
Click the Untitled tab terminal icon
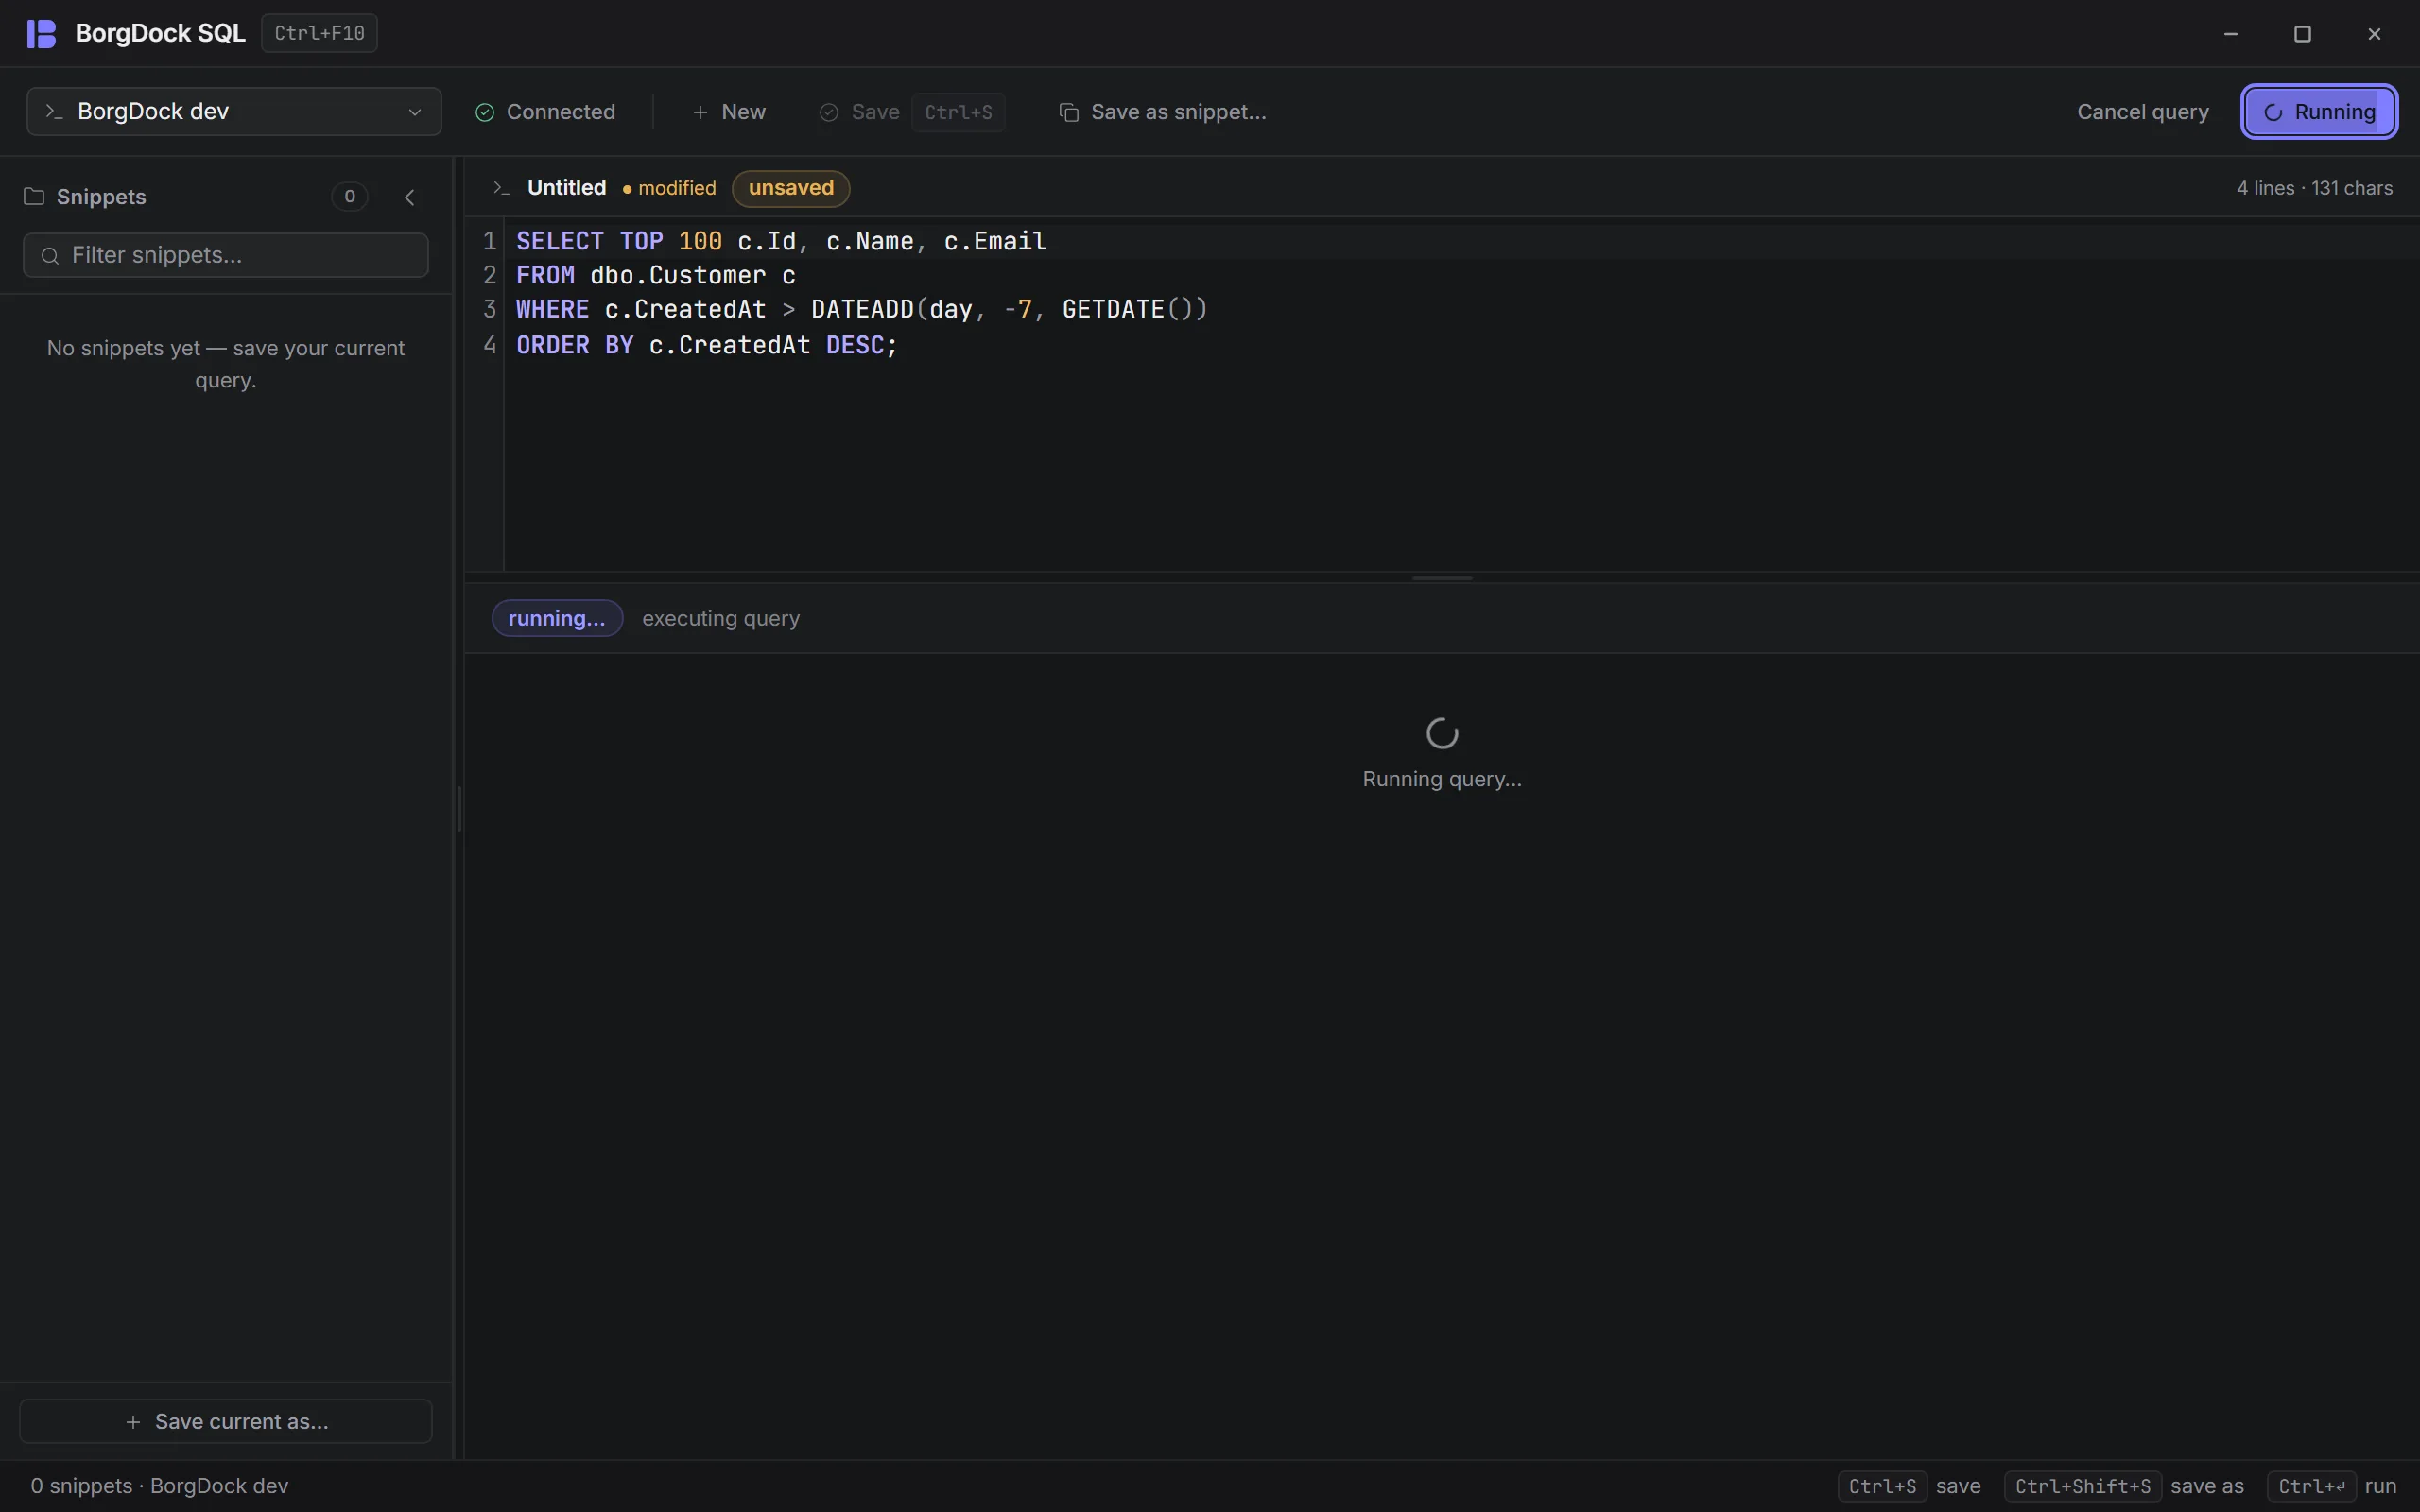502,188
